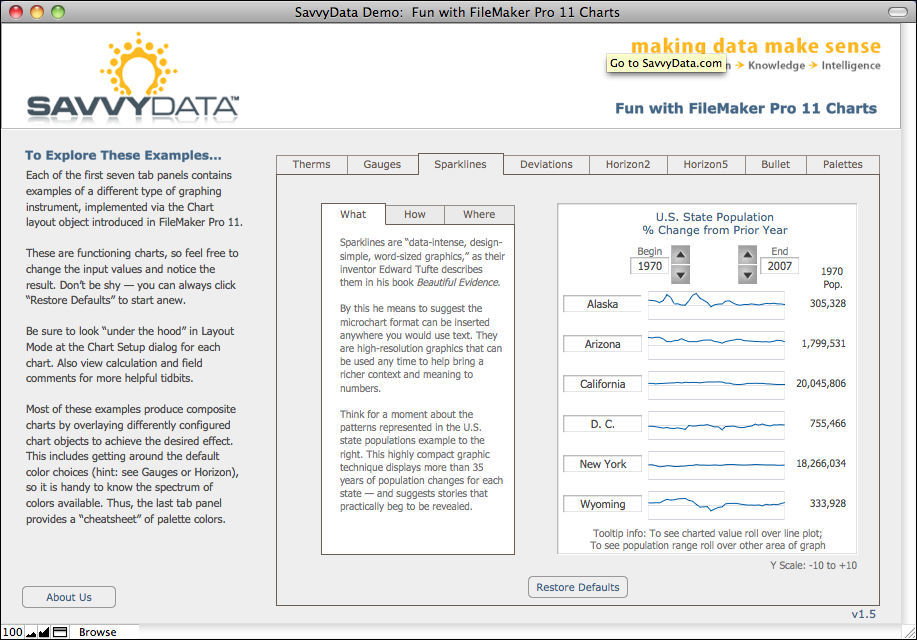Decrease the End year with down arrow
917x640 pixels.
[747, 274]
